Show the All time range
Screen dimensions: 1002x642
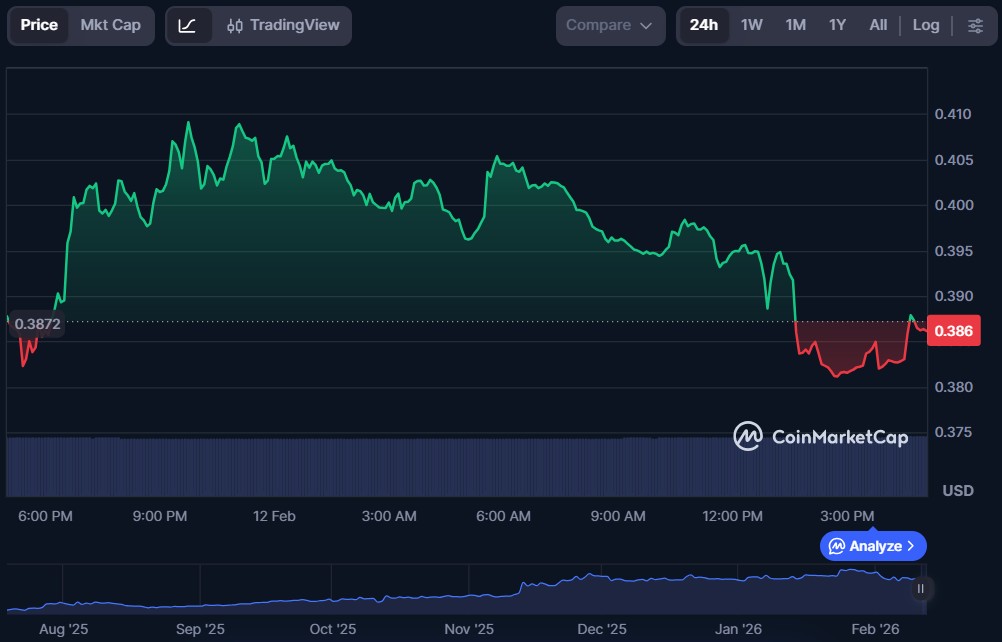pyautogui.click(x=878, y=25)
